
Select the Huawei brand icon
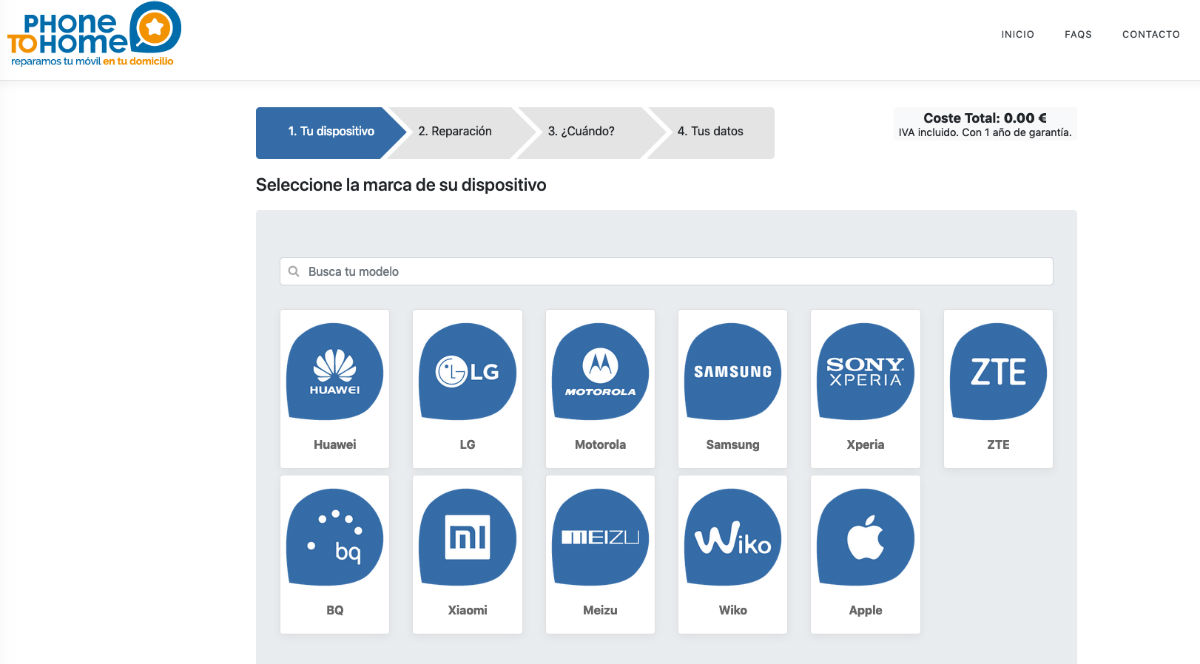click(x=334, y=372)
